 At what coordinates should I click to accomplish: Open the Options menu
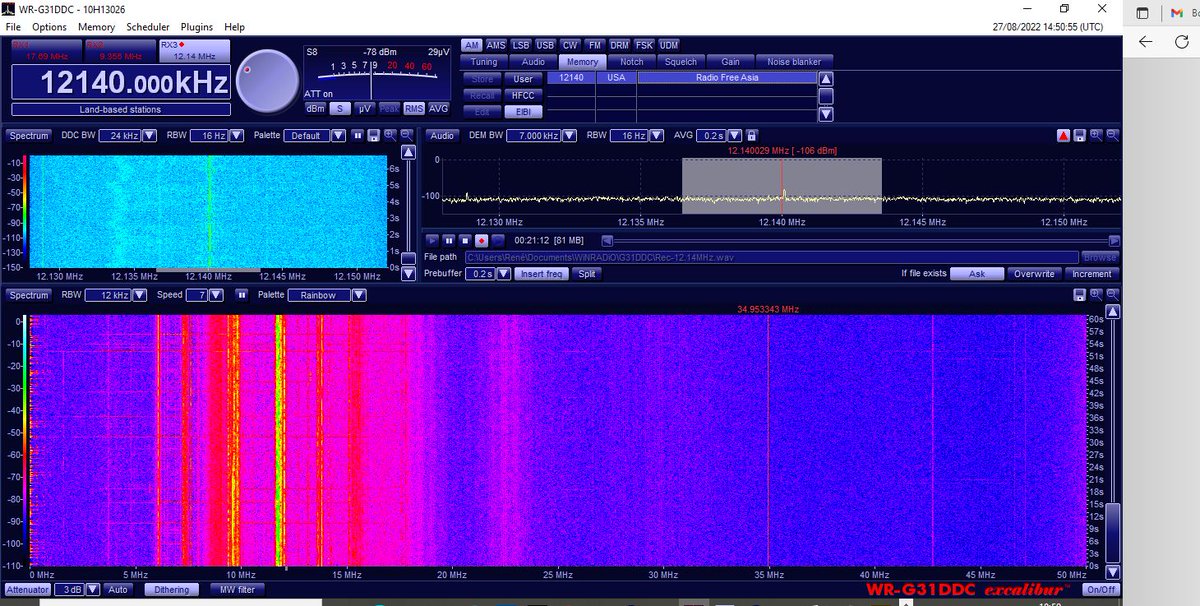click(x=49, y=27)
